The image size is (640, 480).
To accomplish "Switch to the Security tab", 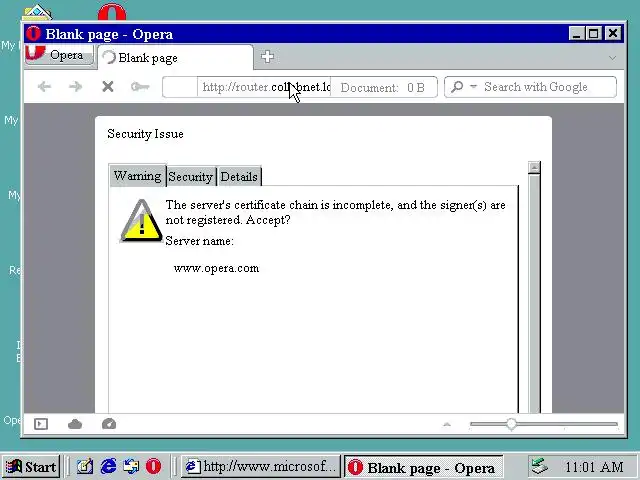I will [191, 177].
